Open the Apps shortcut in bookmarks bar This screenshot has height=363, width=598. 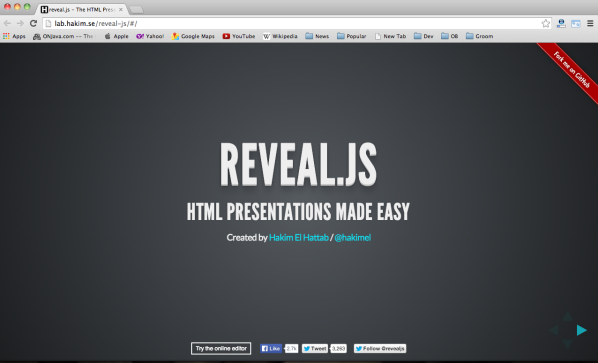(14, 36)
